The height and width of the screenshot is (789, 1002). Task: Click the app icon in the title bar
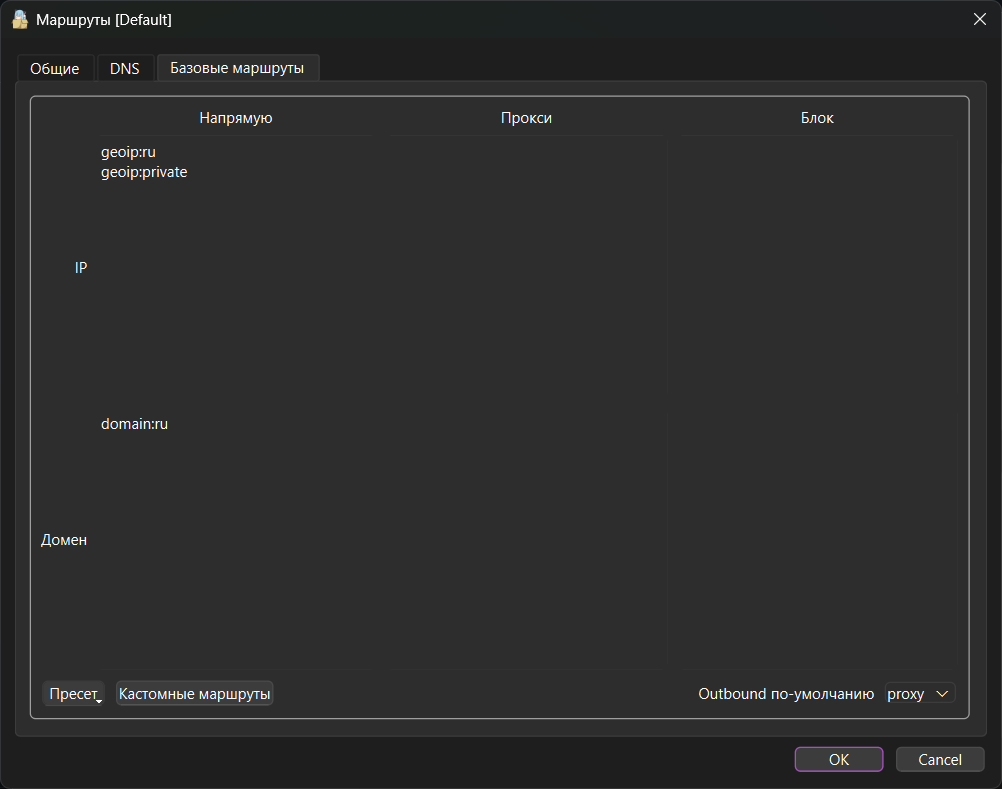(x=20, y=19)
